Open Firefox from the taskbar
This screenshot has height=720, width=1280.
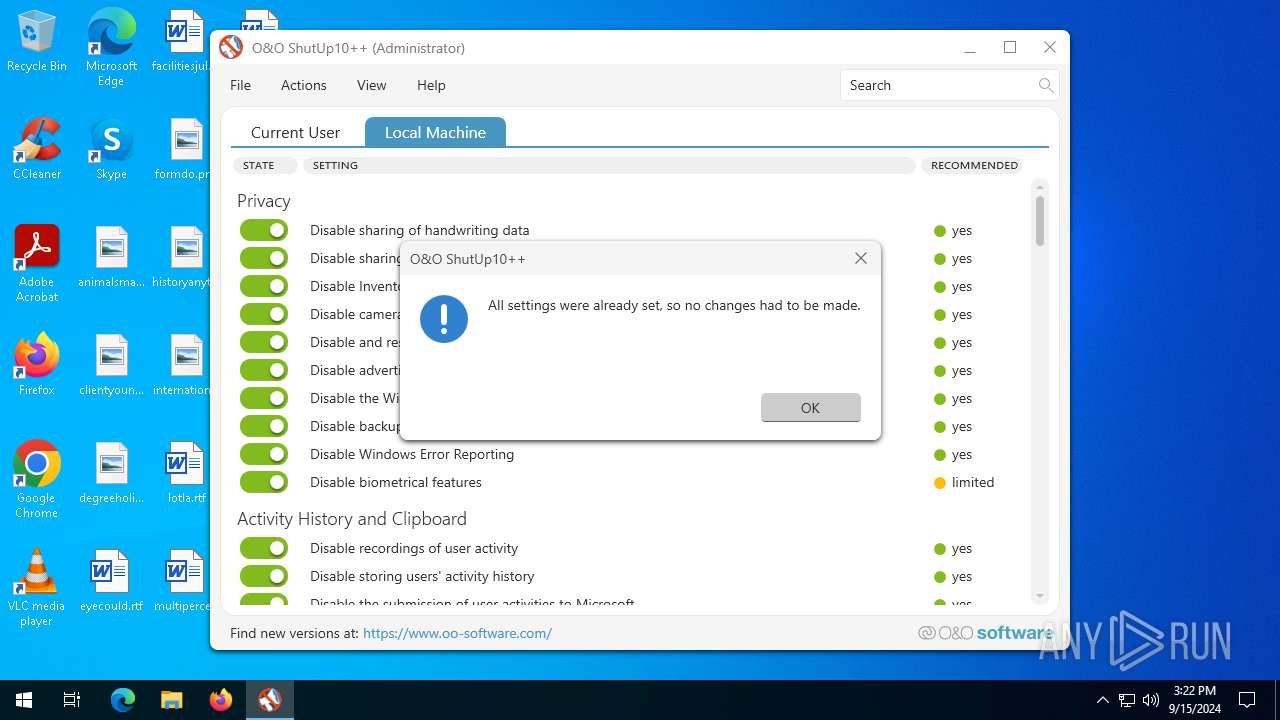(221, 700)
